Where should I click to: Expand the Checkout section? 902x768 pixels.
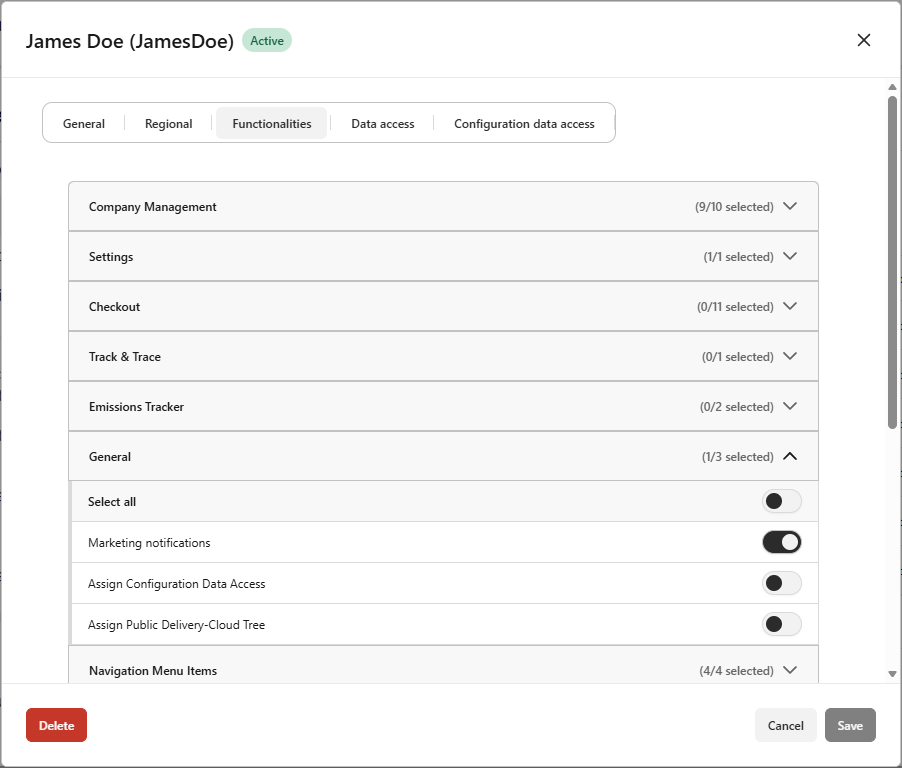(x=789, y=306)
